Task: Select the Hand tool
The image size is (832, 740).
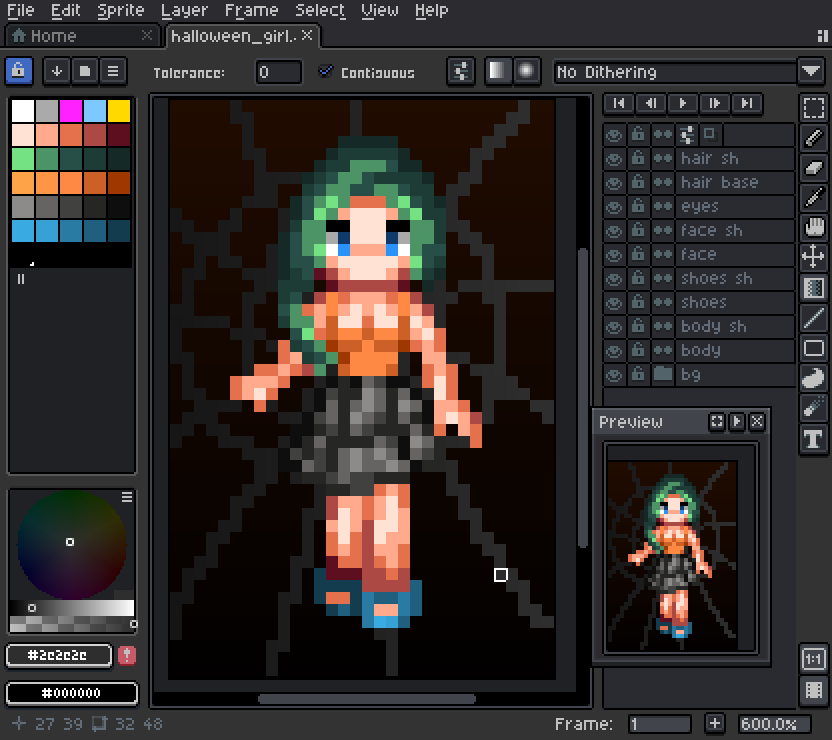Action: [x=813, y=227]
